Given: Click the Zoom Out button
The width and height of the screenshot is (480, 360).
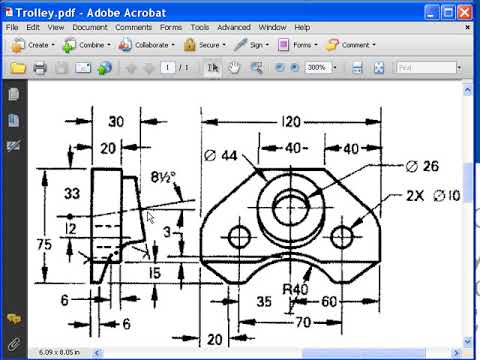Looking at the screenshot, I should click(280, 68).
